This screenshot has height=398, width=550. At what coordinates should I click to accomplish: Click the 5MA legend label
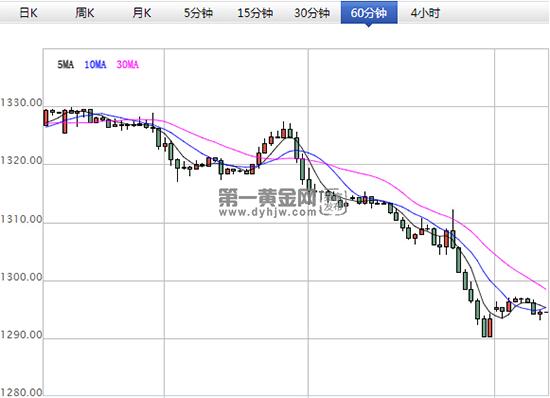point(66,65)
